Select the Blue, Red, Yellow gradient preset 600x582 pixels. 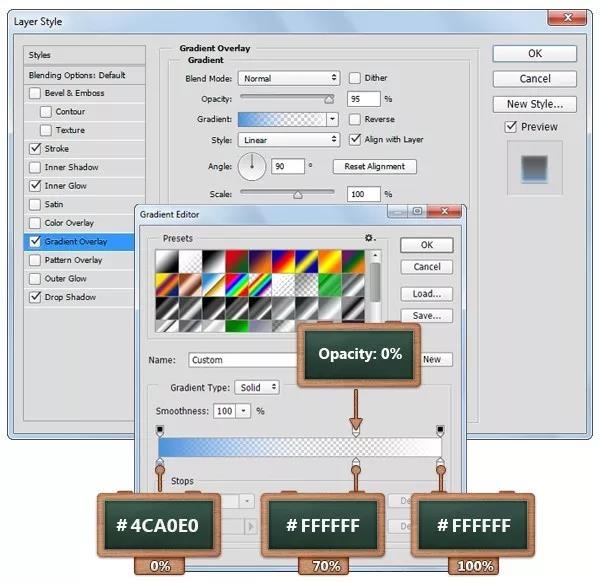tap(284, 261)
